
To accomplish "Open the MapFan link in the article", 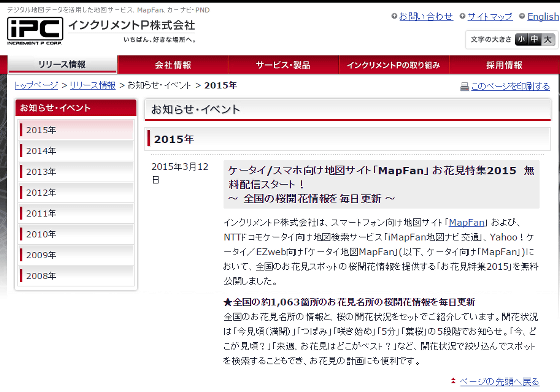I will point(467,223).
